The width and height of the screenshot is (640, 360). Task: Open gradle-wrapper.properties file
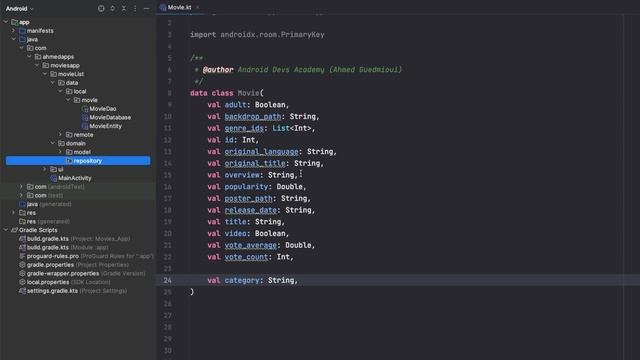(x=86, y=273)
